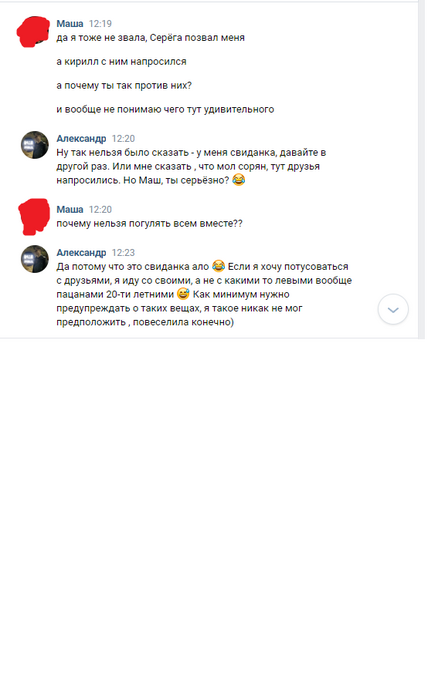Open Александр's avatar beside the 12:20 message
Image resolution: width=445 pixels, height=700 pixels.
click(x=34, y=145)
